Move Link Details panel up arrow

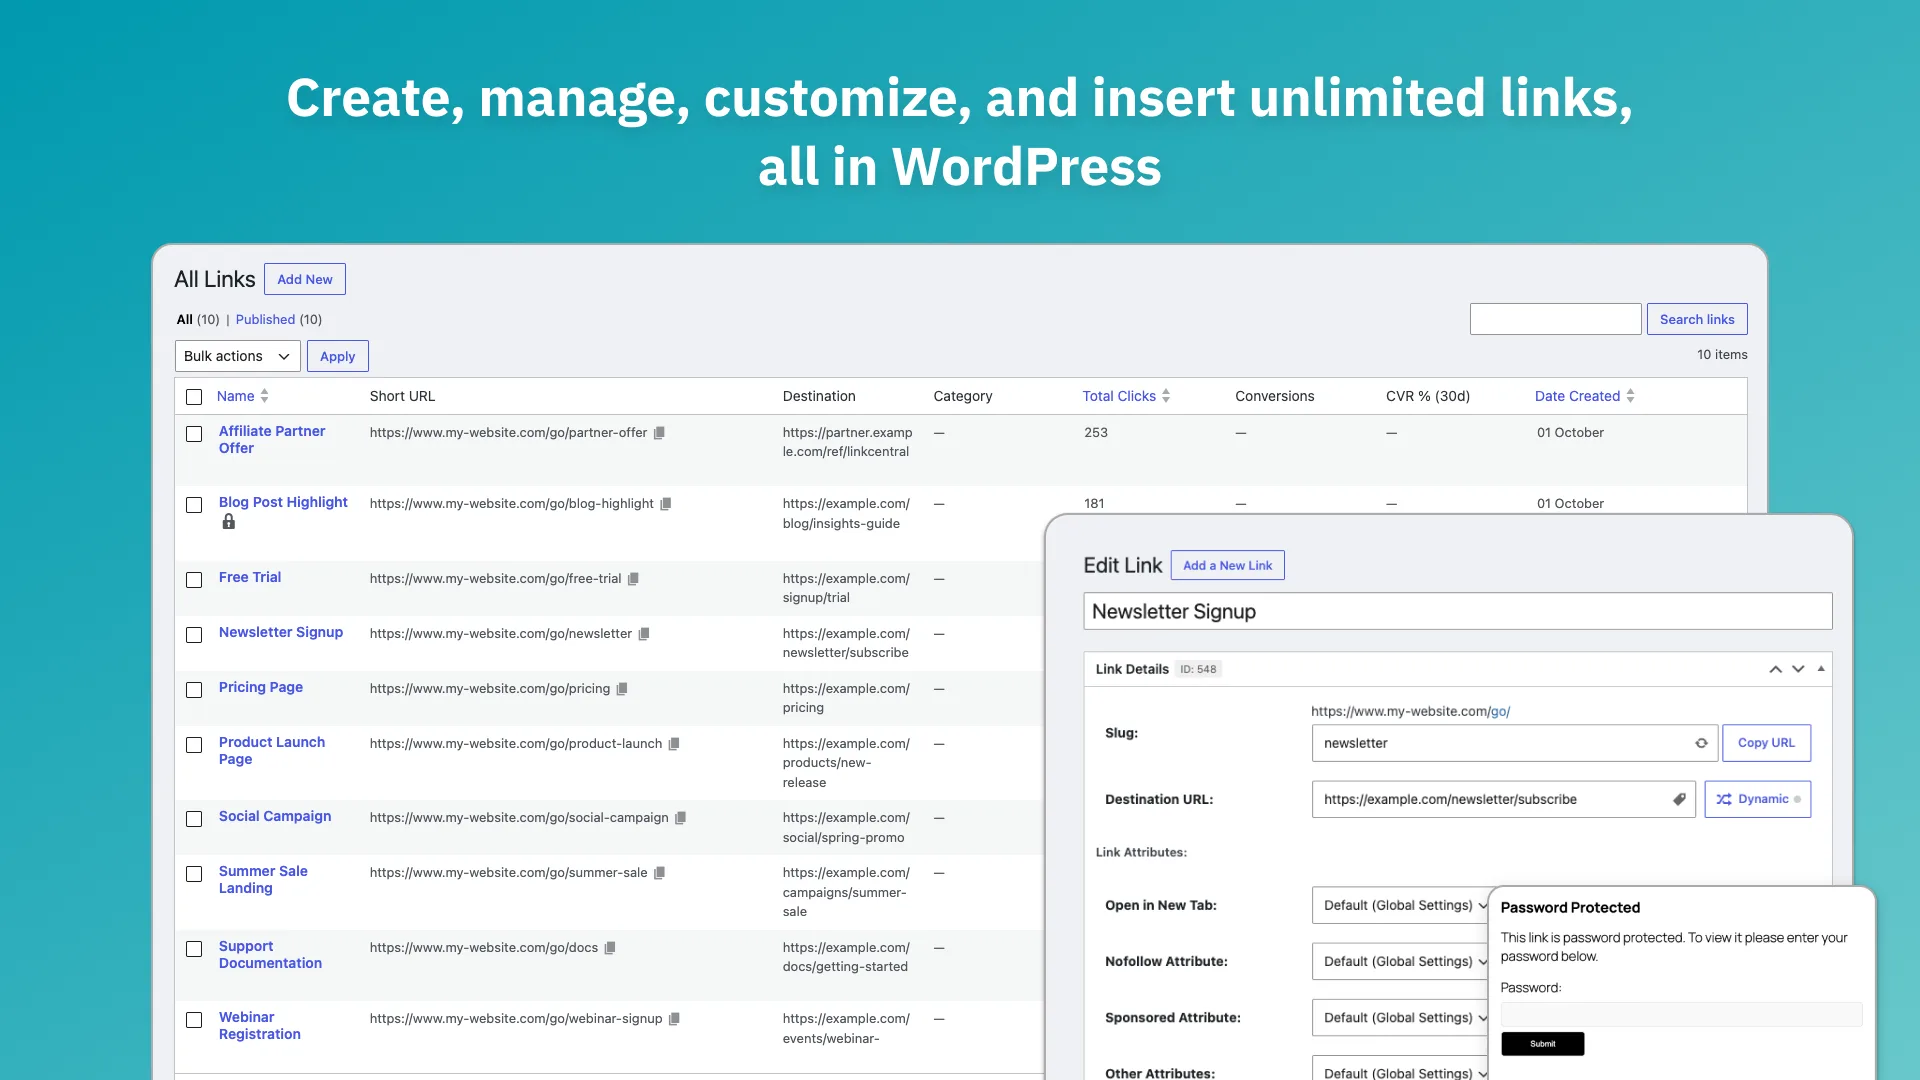click(x=1775, y=669)
